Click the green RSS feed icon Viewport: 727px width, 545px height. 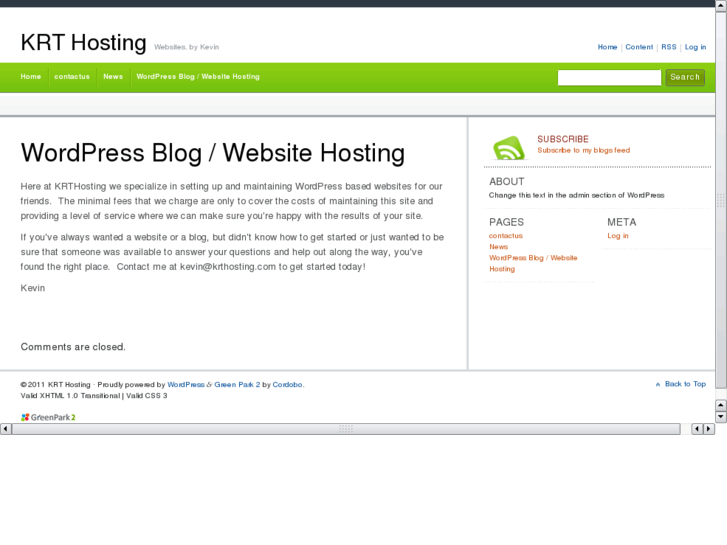pos(509,147)
